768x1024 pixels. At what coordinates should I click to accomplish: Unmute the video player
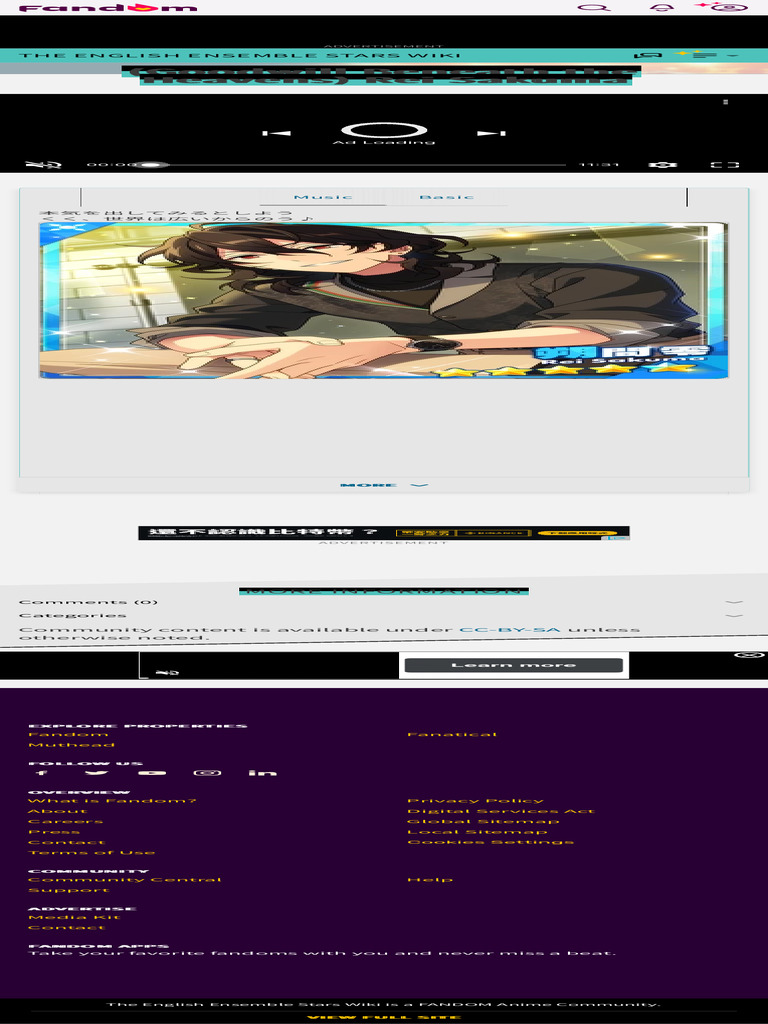44,165
